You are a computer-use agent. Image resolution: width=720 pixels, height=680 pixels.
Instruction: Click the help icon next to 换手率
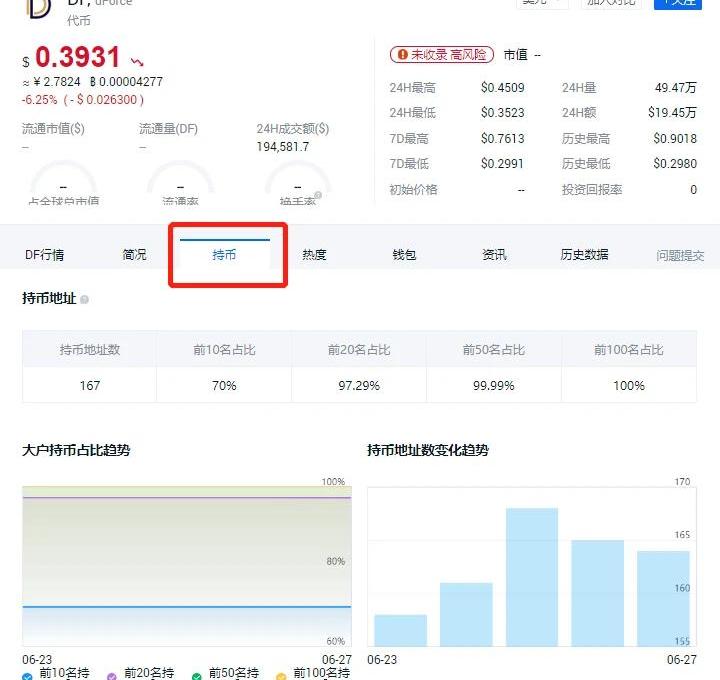tap(318, 196)
